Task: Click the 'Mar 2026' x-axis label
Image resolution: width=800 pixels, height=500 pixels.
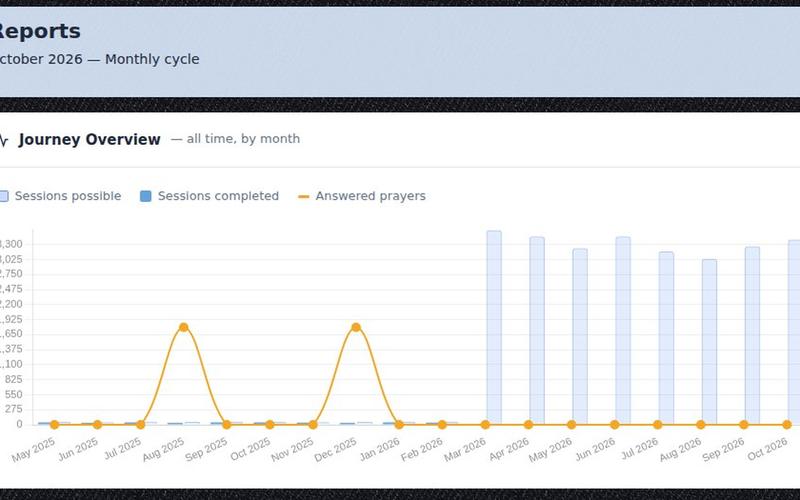Action: click(465, 449)
